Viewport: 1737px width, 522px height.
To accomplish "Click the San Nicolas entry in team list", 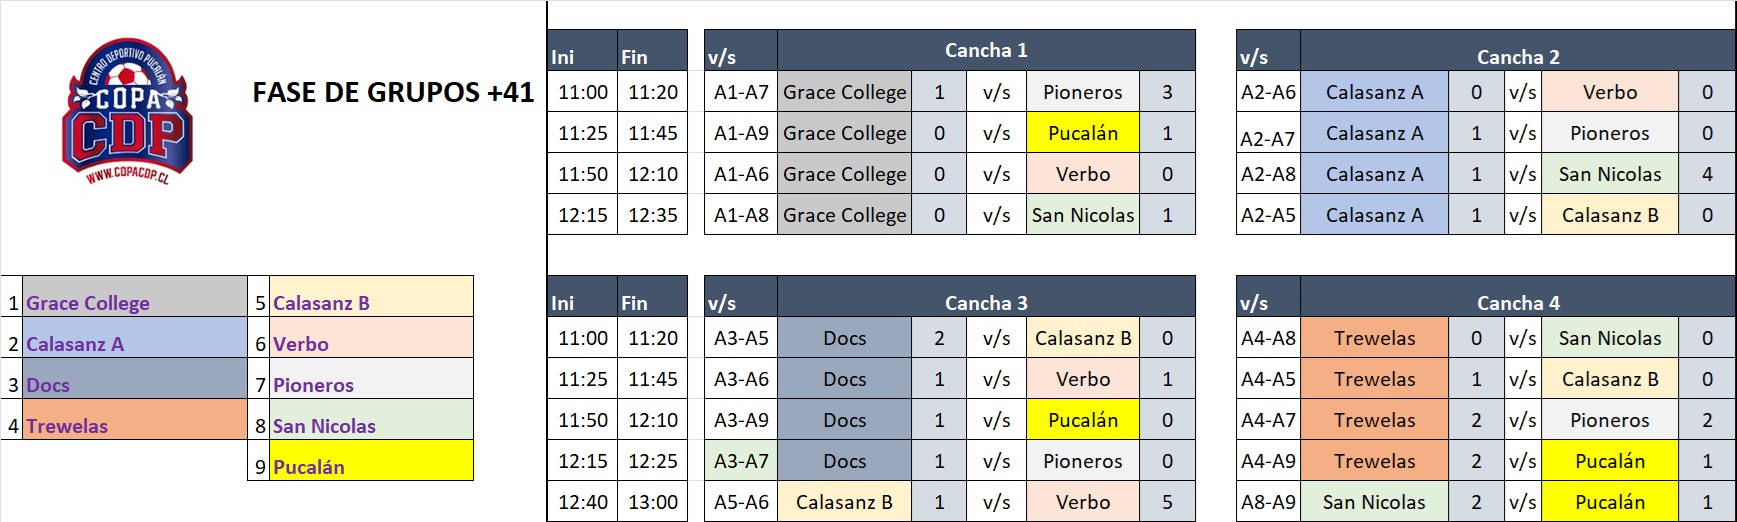I will coord(370,420).
